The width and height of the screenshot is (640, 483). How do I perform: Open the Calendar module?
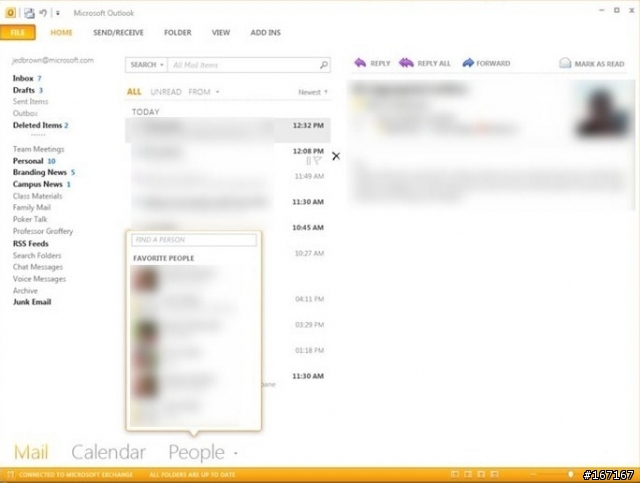[x=108, y=452]
